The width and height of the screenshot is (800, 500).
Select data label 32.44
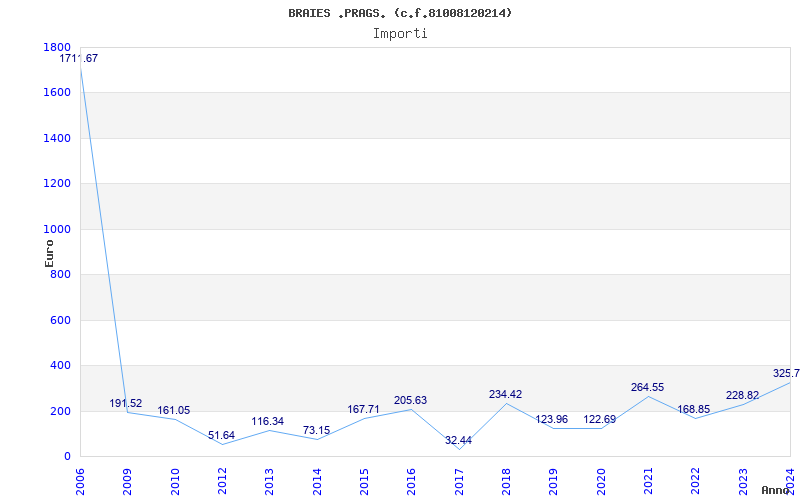point(458,440)
